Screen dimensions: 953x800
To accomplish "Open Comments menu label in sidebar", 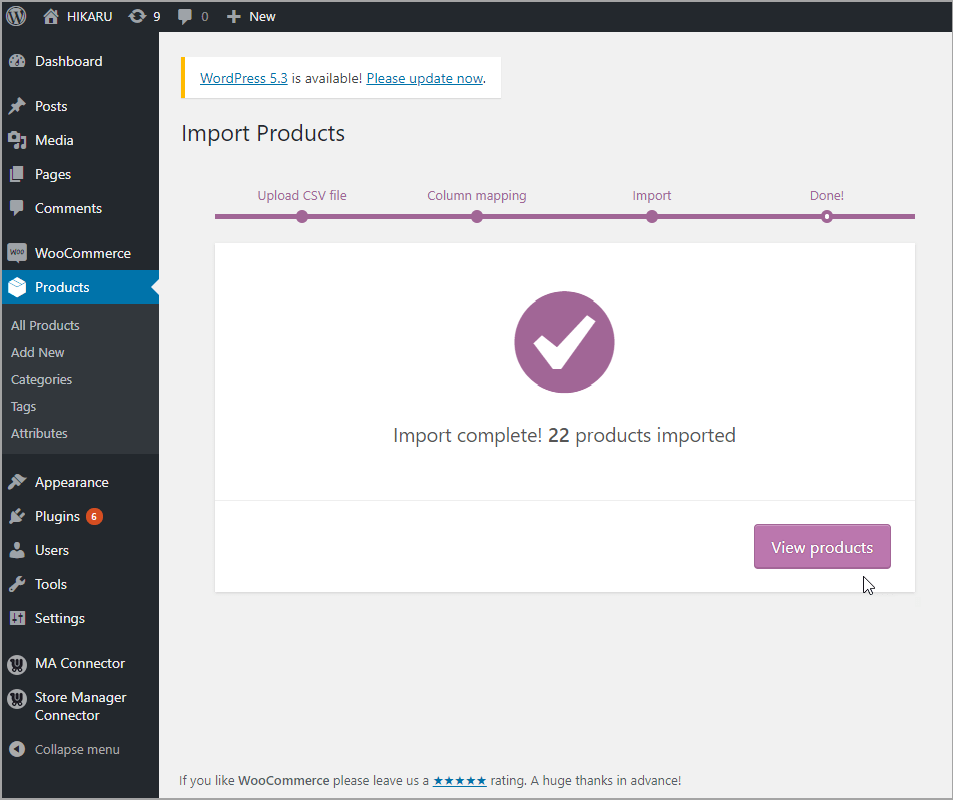I will [68, 209].
